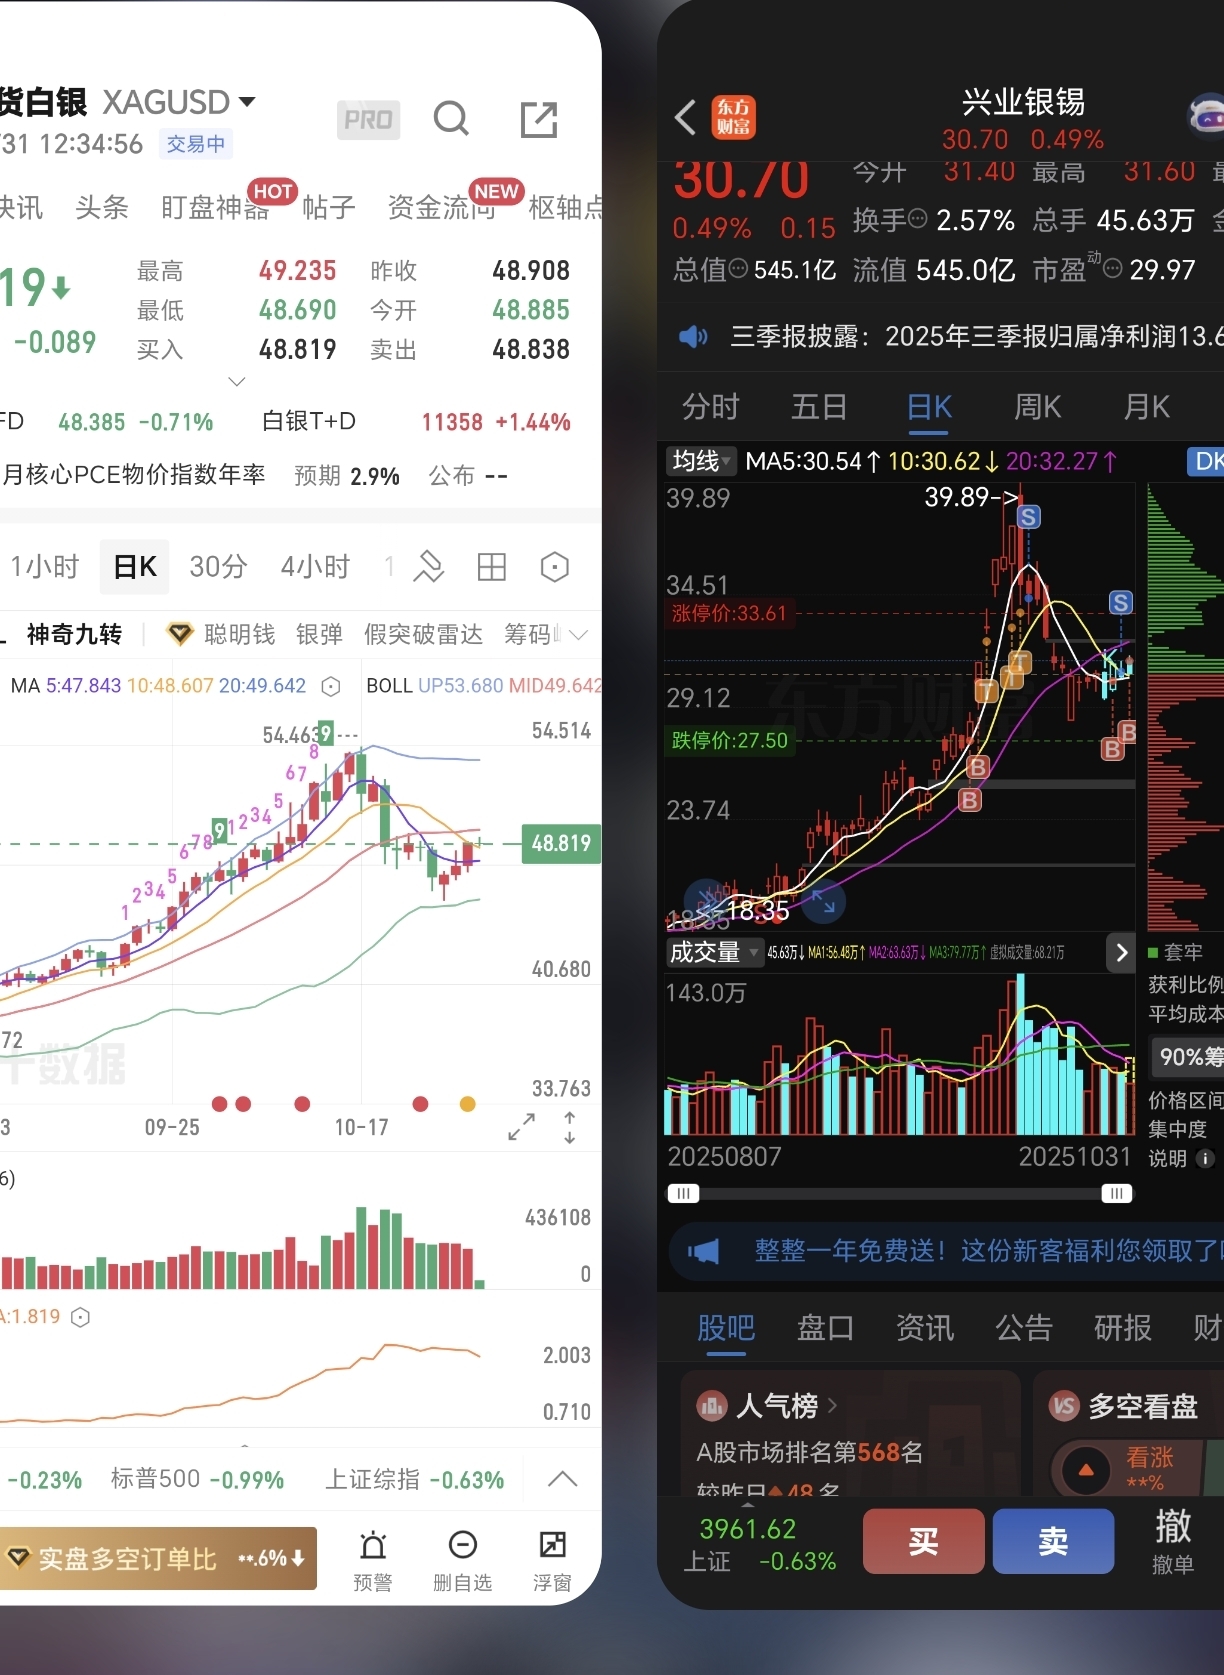Tap the red 买 buy button
This screenshot has height=1675, width=1224.
click(x=923, y=1542)
